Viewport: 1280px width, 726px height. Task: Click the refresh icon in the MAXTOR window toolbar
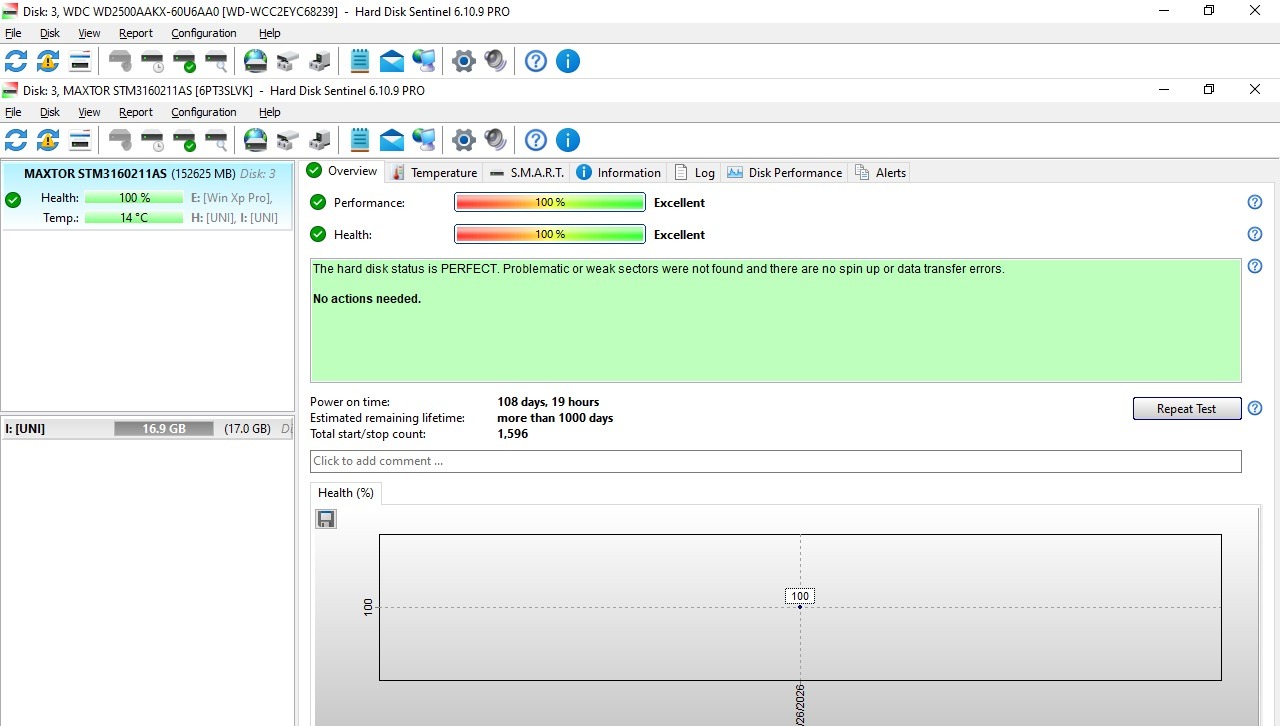16,140
